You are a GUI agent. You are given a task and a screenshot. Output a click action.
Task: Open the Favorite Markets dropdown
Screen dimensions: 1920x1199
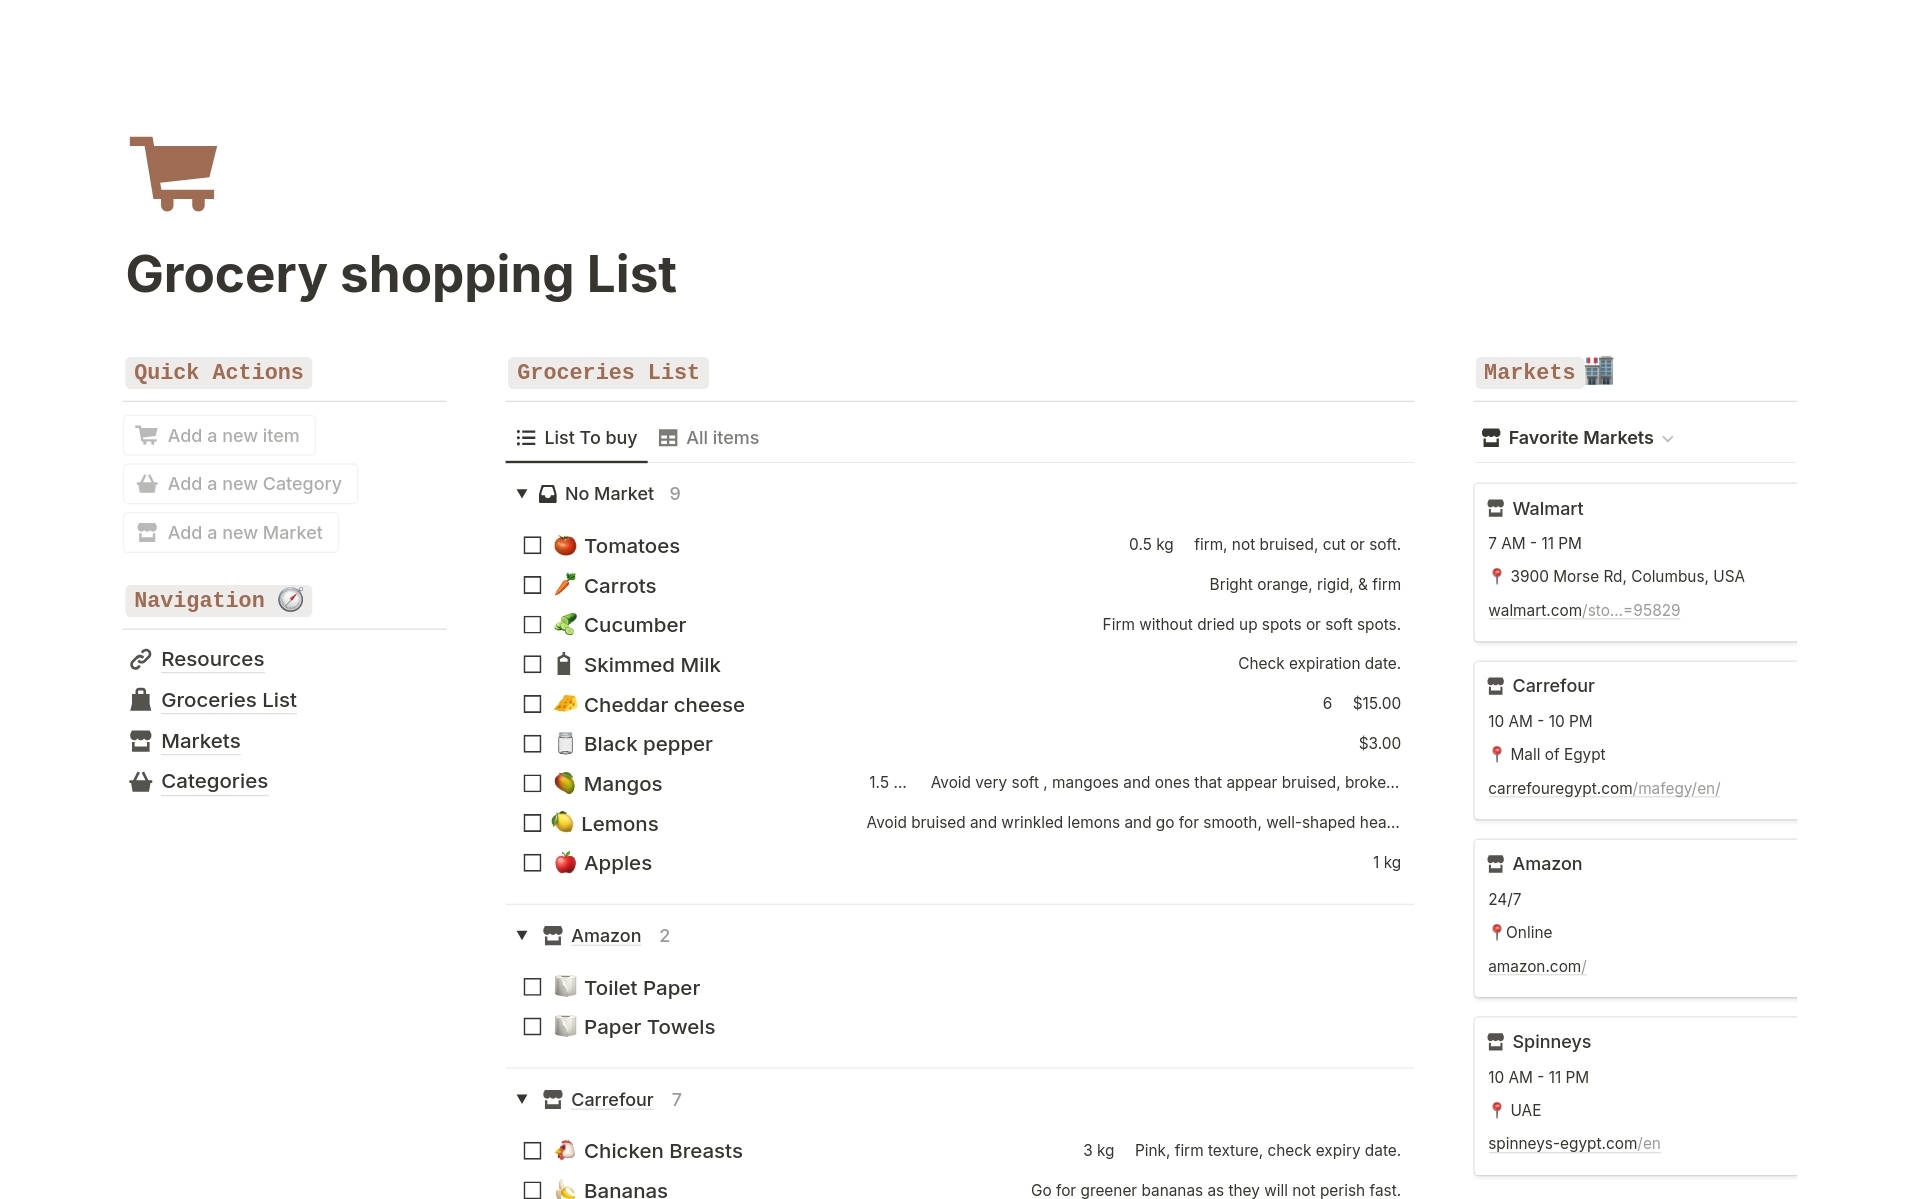(x=1669, y=438)
